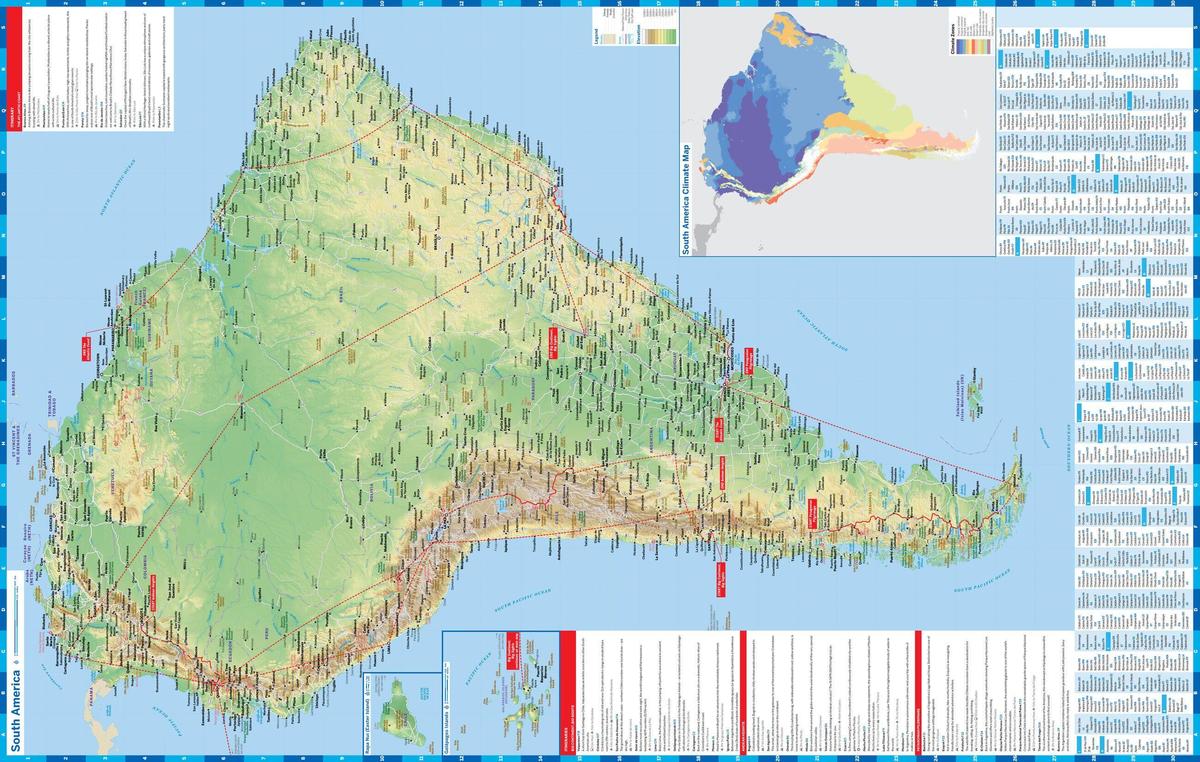Click the Elevation colour scale
This screenshot has height=762, width=1200.
(x=660, y=36)
